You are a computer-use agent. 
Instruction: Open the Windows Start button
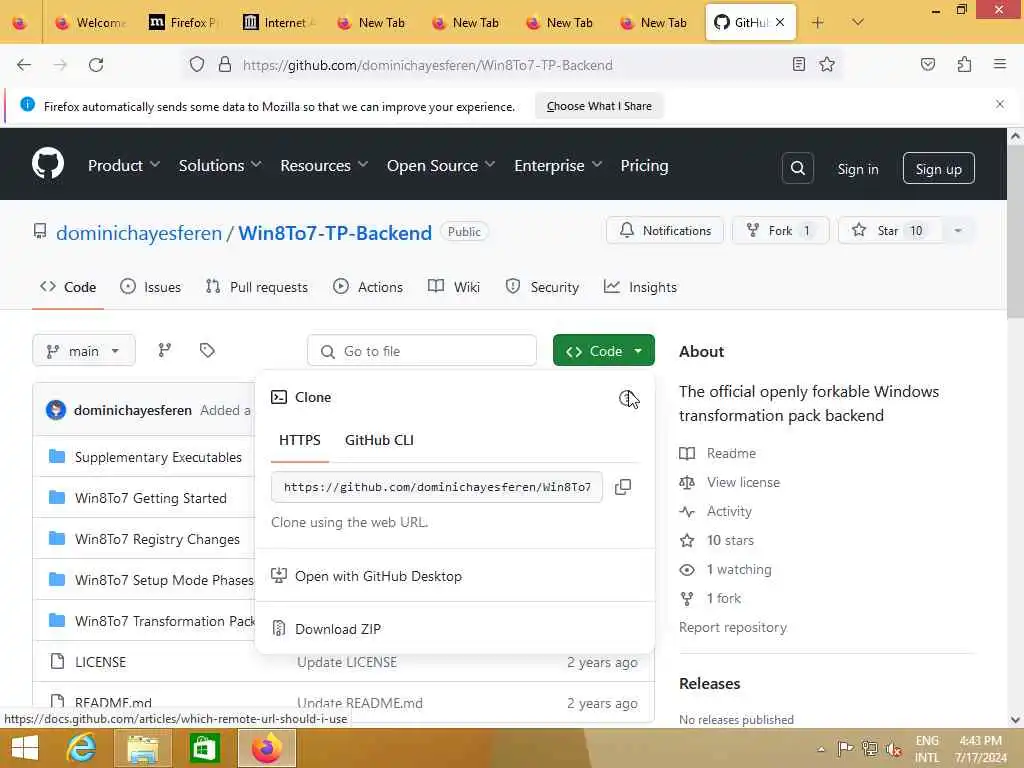click(25, 748)
